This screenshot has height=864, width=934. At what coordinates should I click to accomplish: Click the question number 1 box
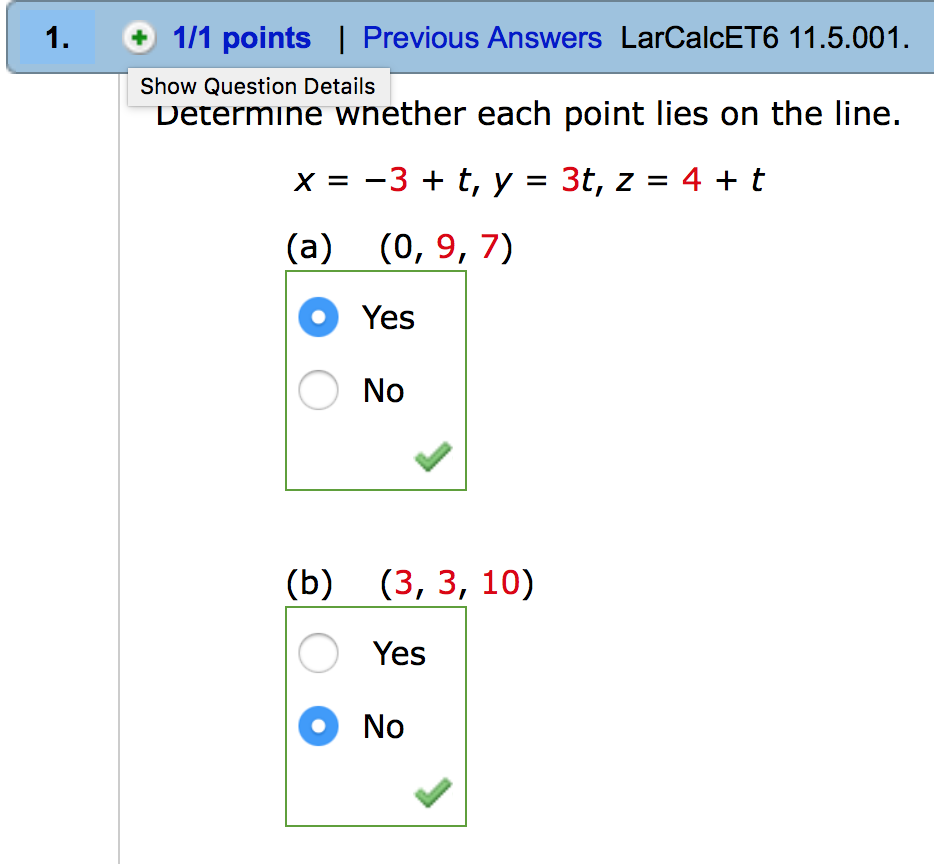pos(58,39)
